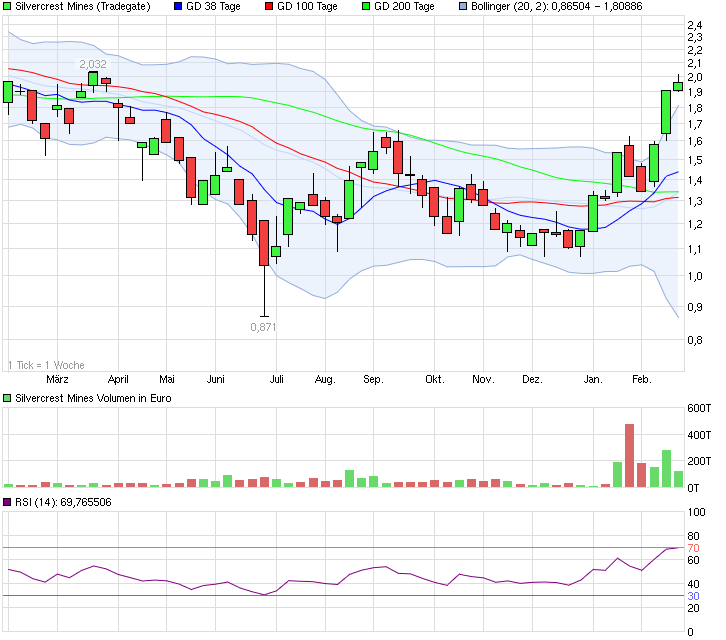Click the blue 30 RSI oversold label
Image resolution: width=726 pixels, height=640 pixels.
[x=693, y=597]
